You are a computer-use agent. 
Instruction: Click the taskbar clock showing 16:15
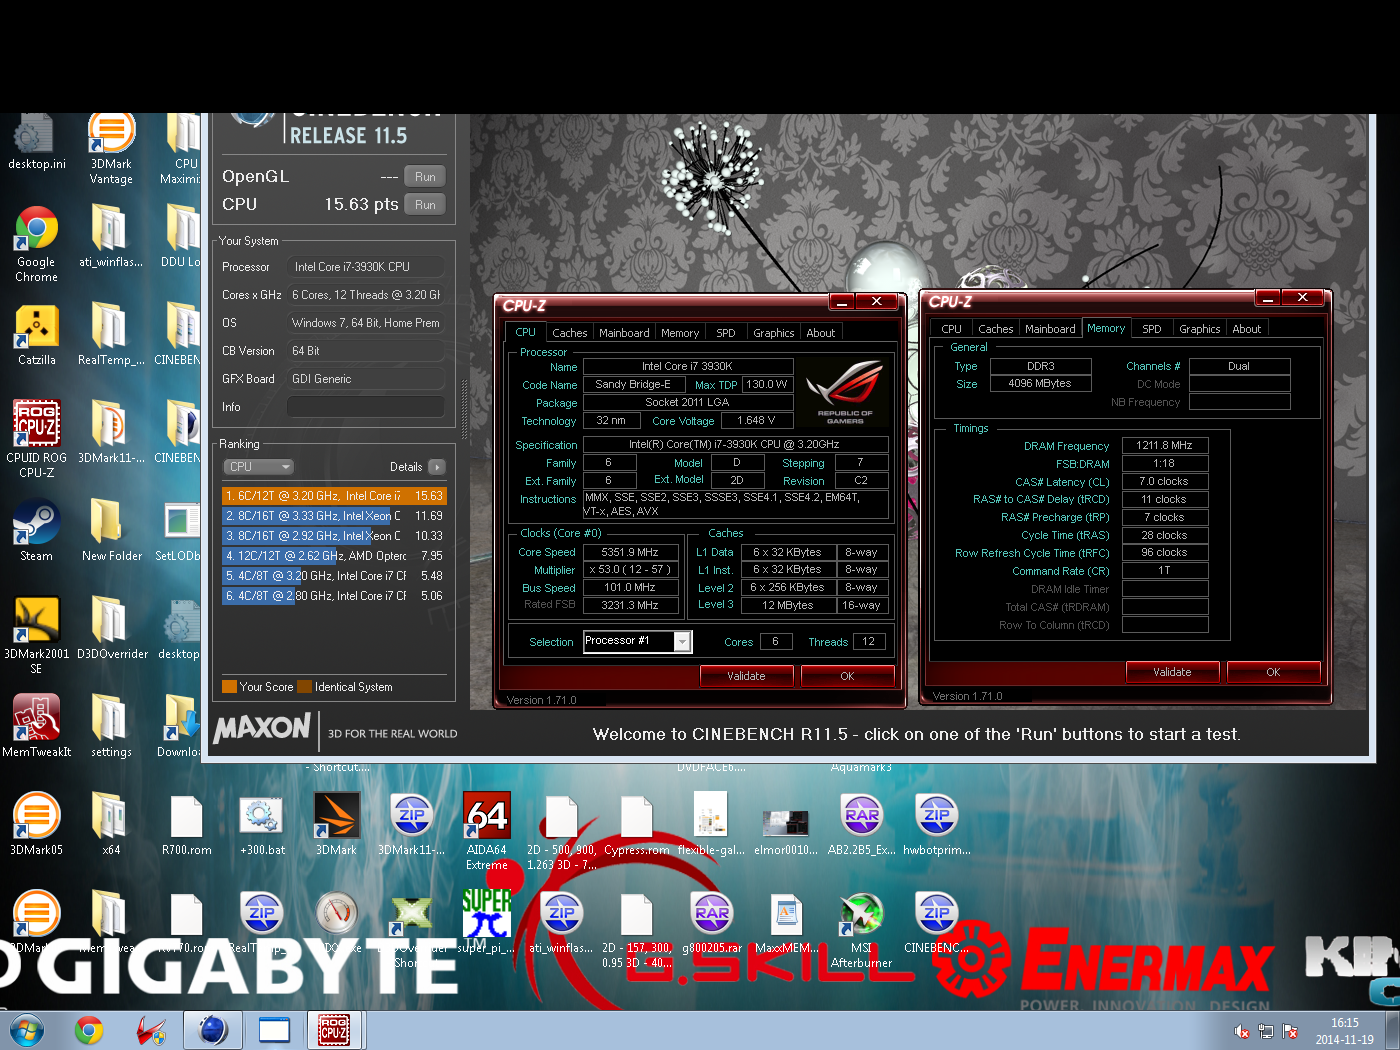[1345, 1031]
